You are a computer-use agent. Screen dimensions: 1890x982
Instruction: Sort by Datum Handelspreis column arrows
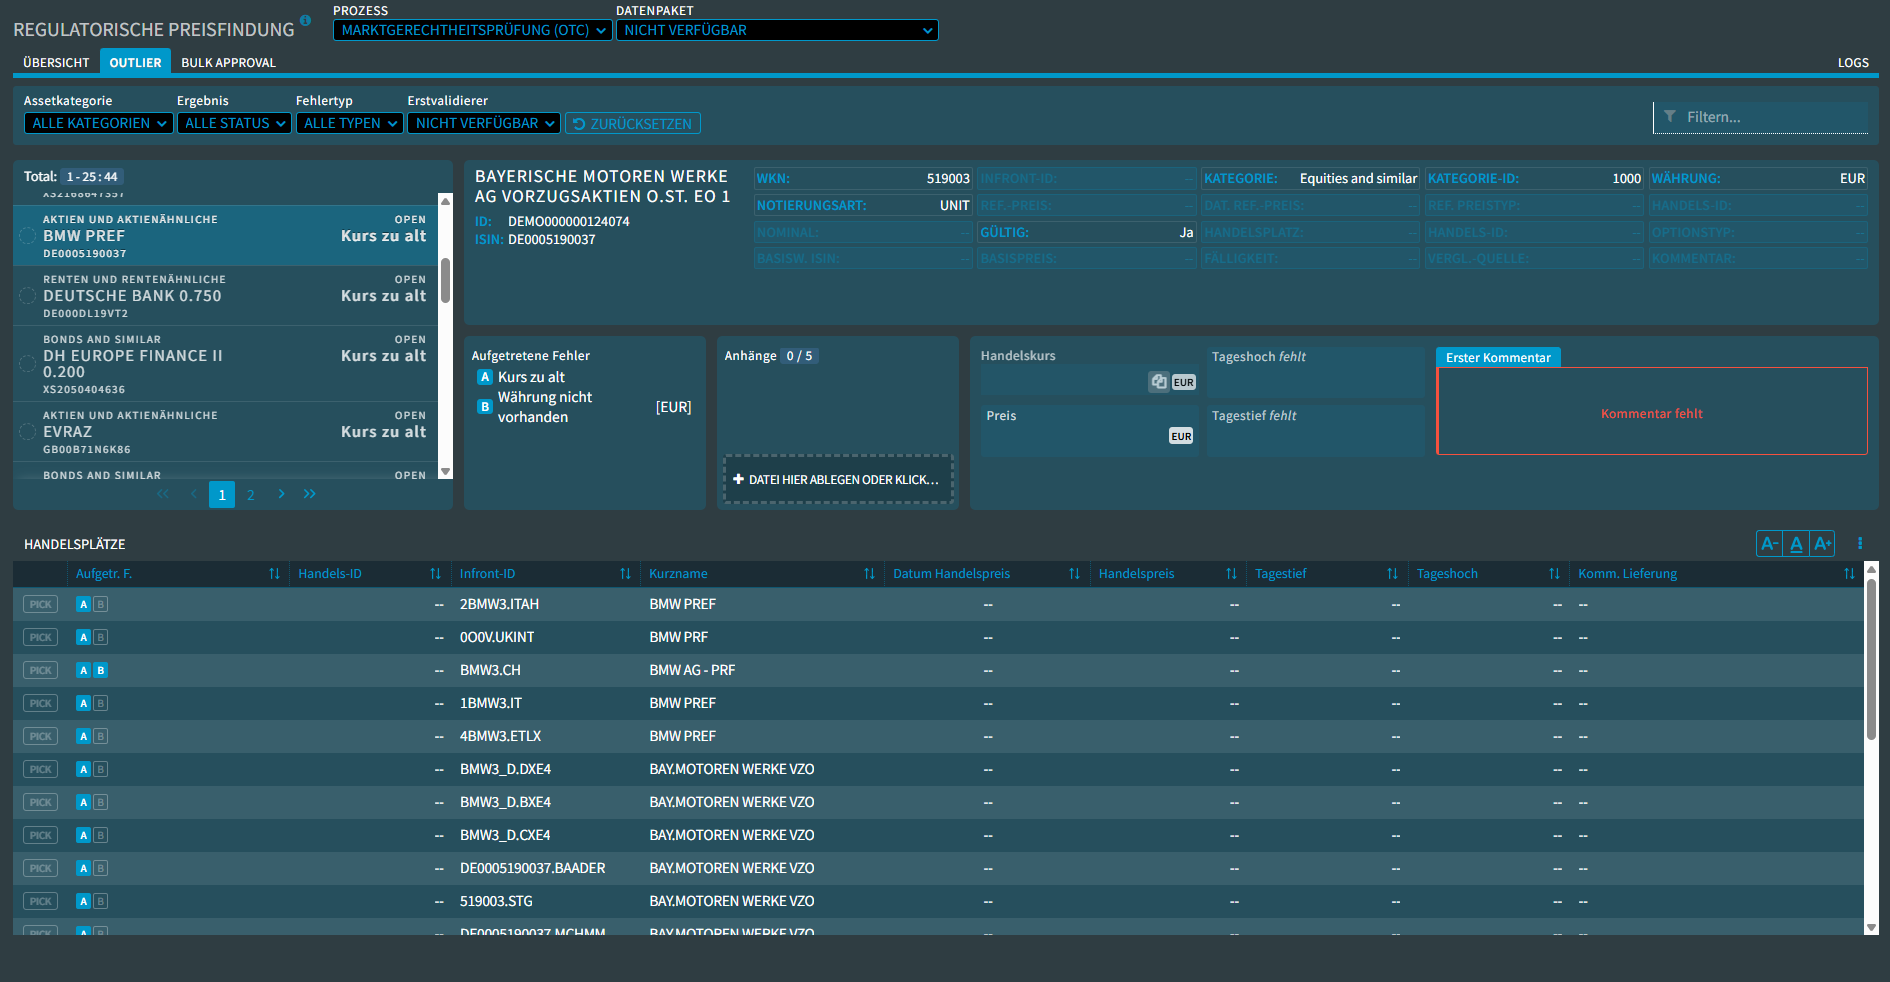[x=1074, y=574]
